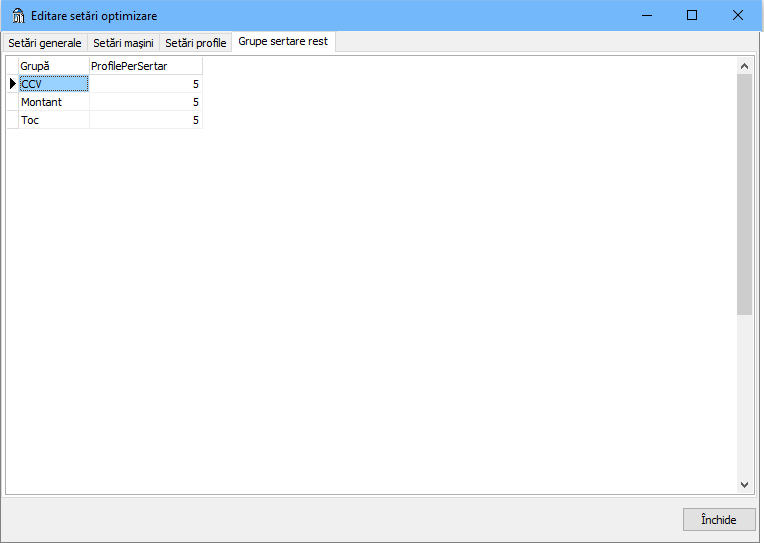Select the Grupe sertare rest tab
Screen dimensions: 764x543
point(283,42)
